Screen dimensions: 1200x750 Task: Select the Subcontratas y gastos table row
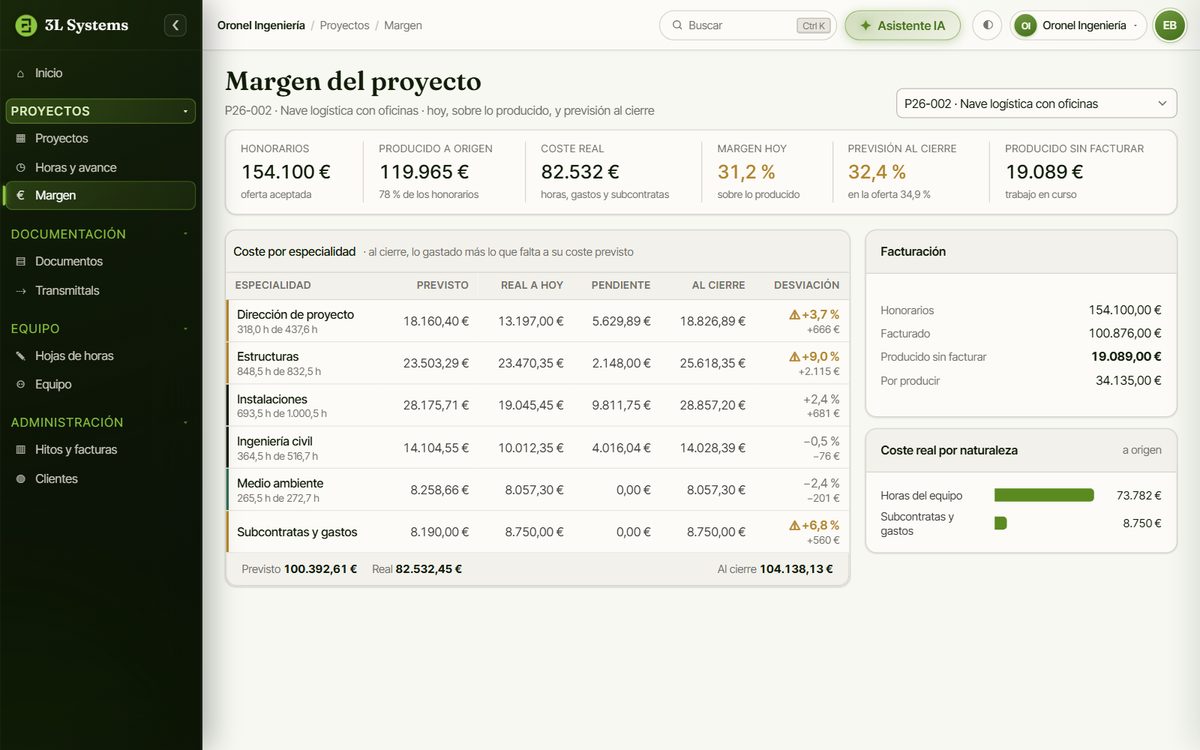(x=538, y=532)
